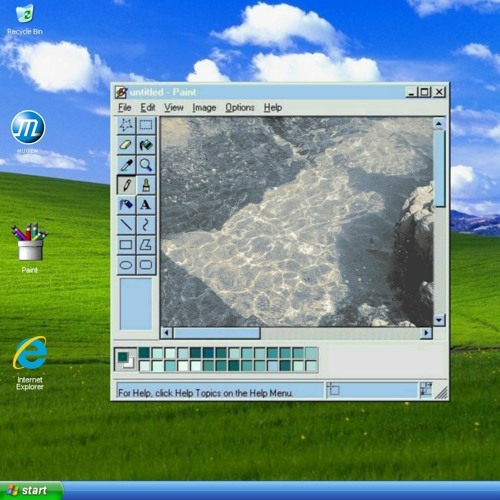Viewport: 500px width, 500px height.
Task: Click the window resize grip corner
Action: point(441,393)
